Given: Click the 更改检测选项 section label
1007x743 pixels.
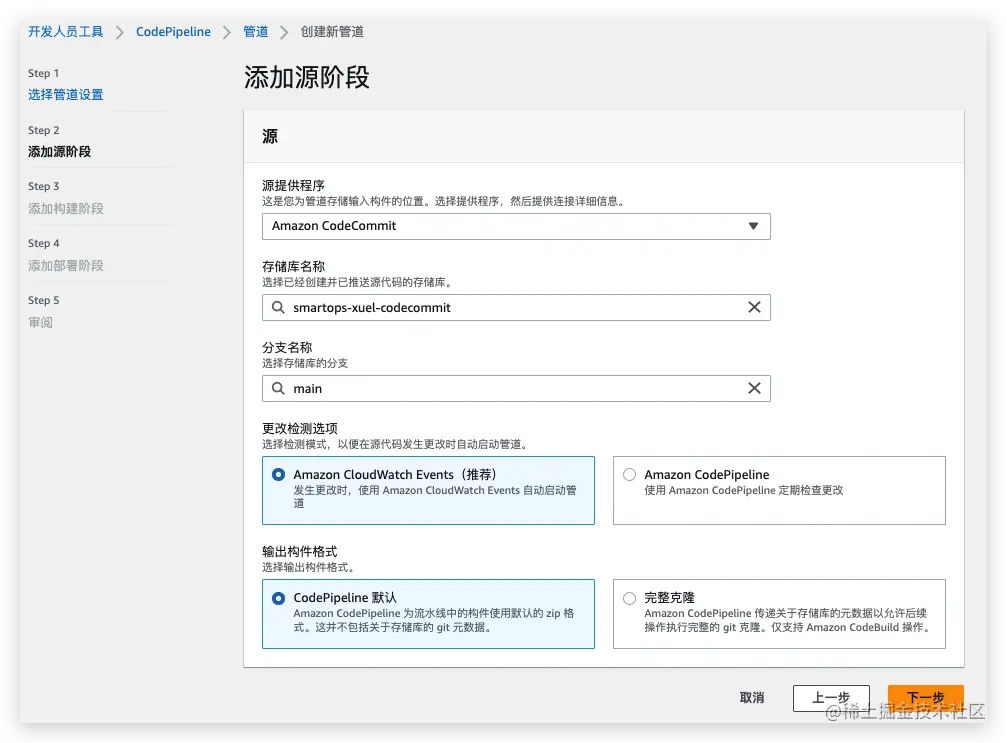Looking at the screenshot, I should click(x=300, y=428).
